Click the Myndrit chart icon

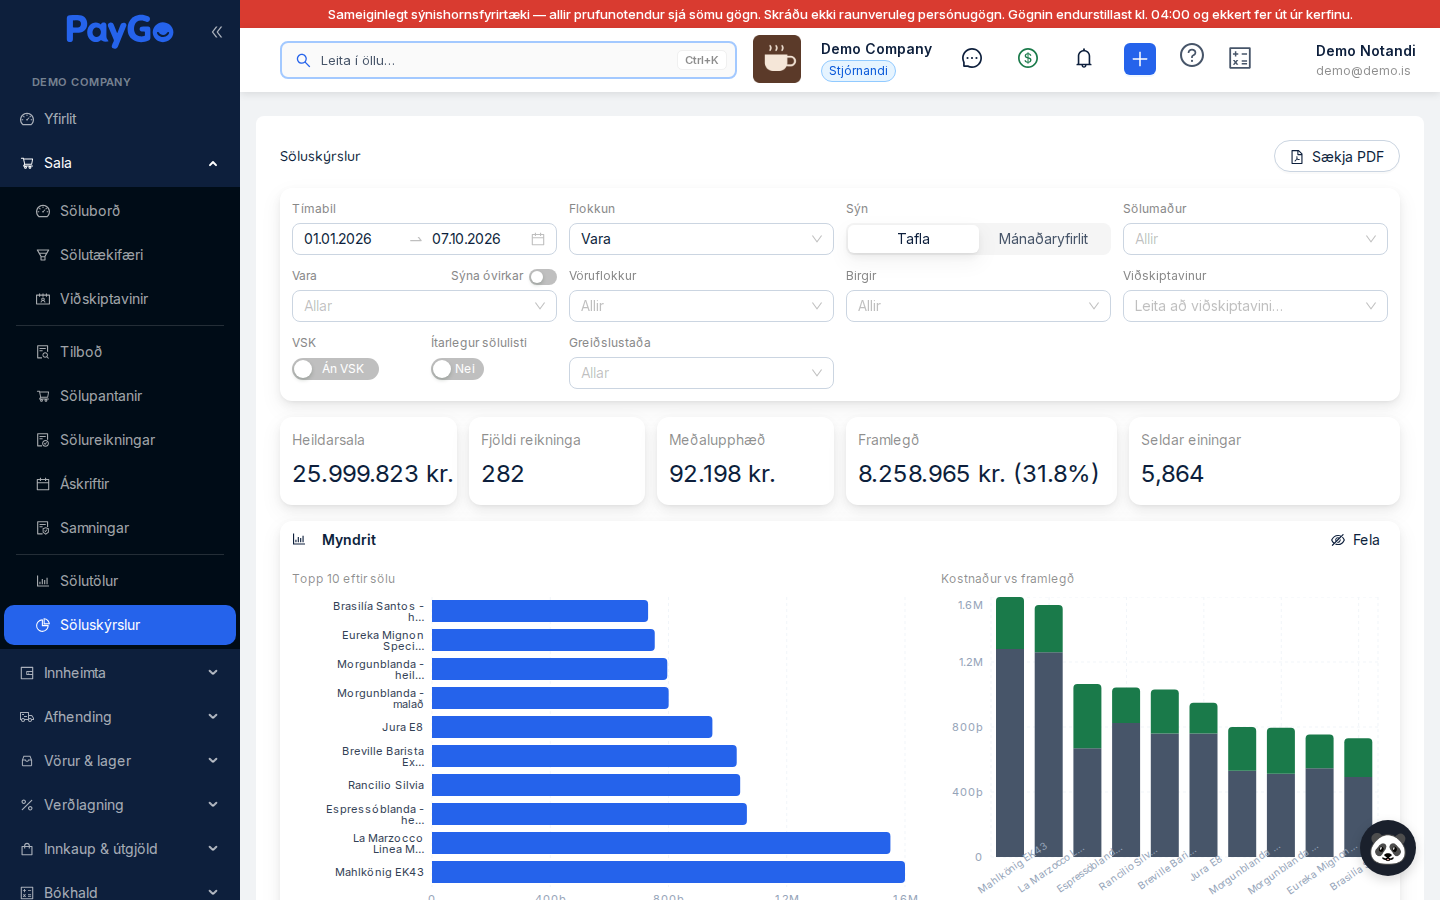pos(299,540)
